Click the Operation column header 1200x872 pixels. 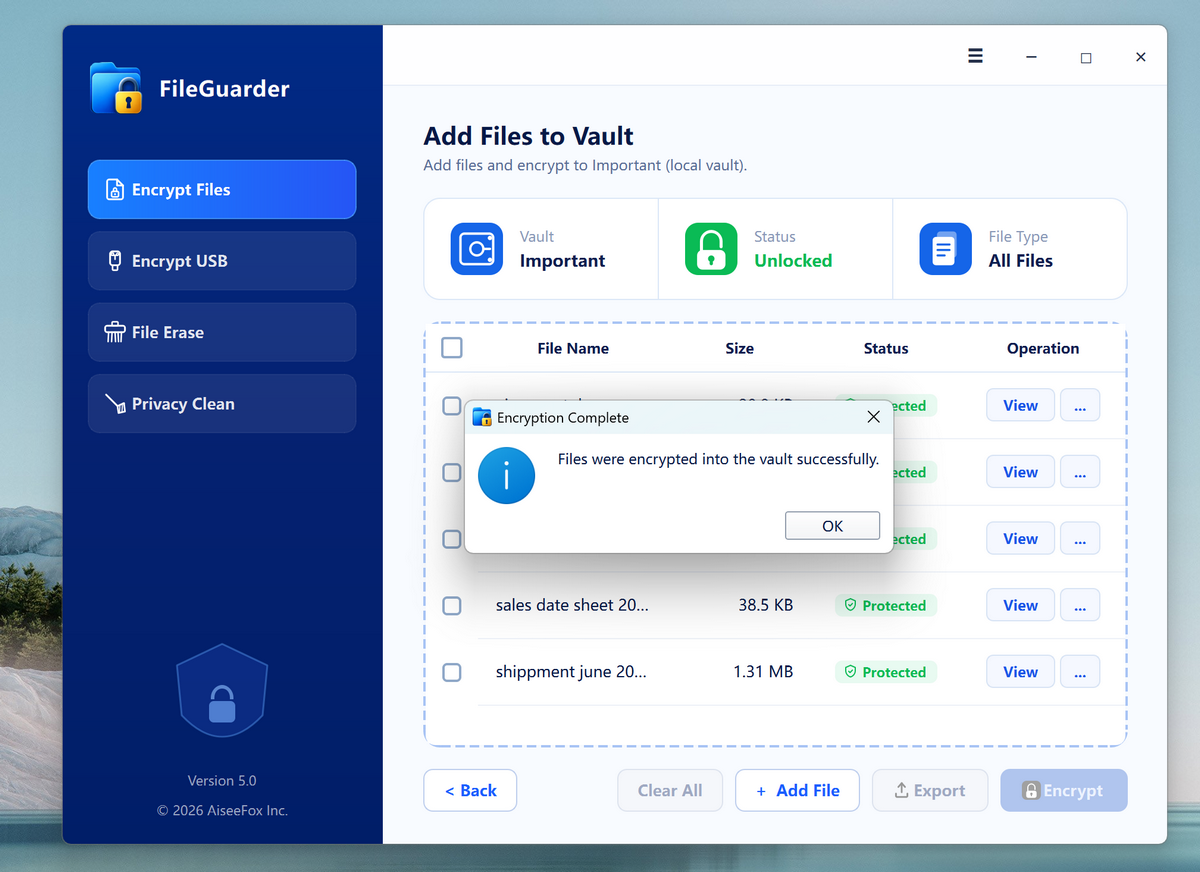[1043, 348]
